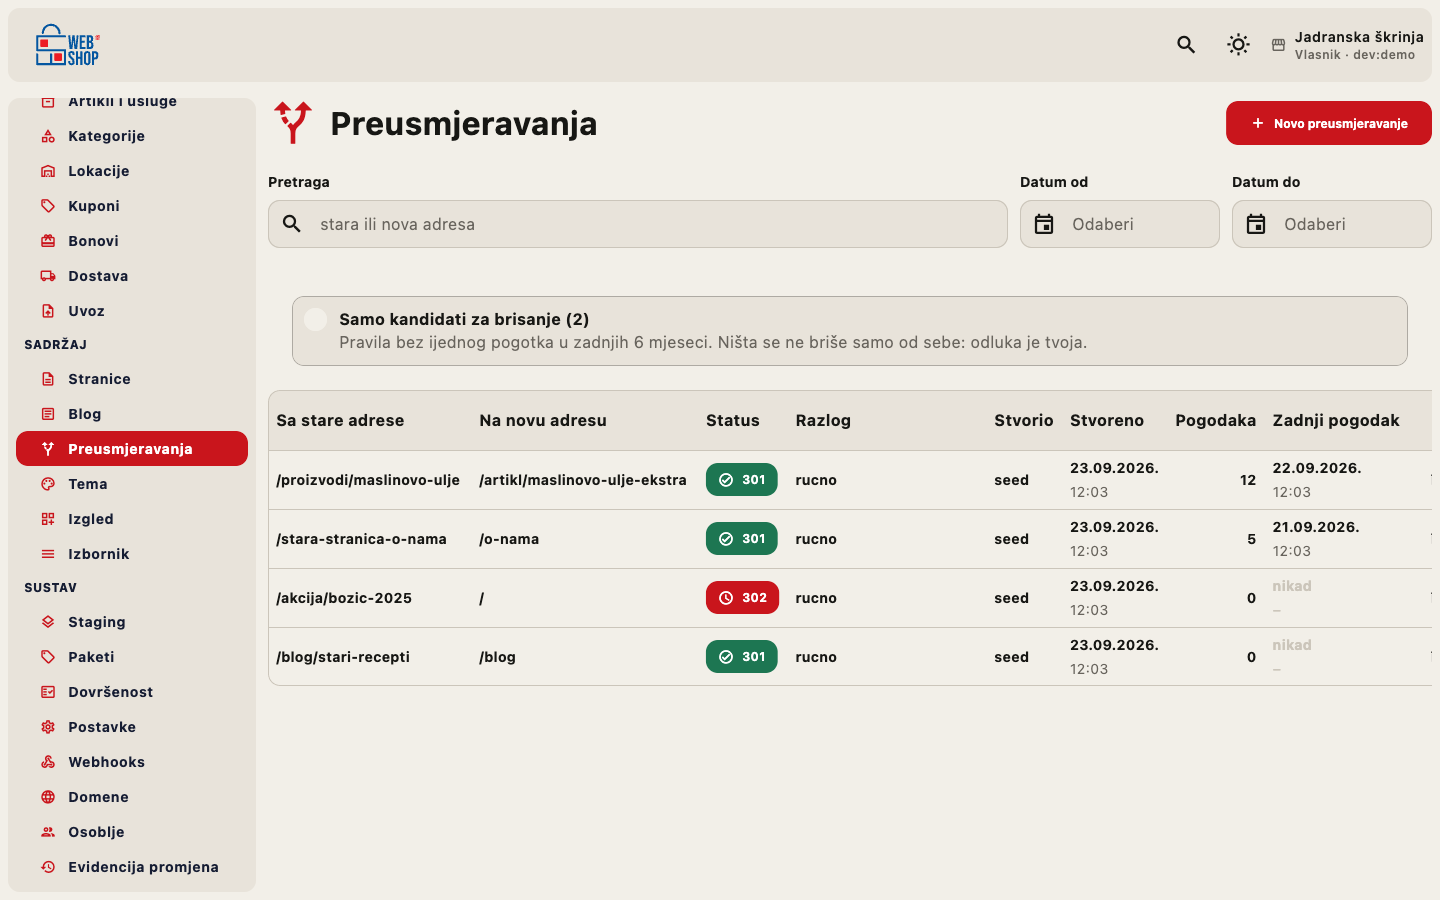Click the store icon beside Jadranska škrinja
The height and width of the screenshot is (900, 1440).
pos(1278,45)
